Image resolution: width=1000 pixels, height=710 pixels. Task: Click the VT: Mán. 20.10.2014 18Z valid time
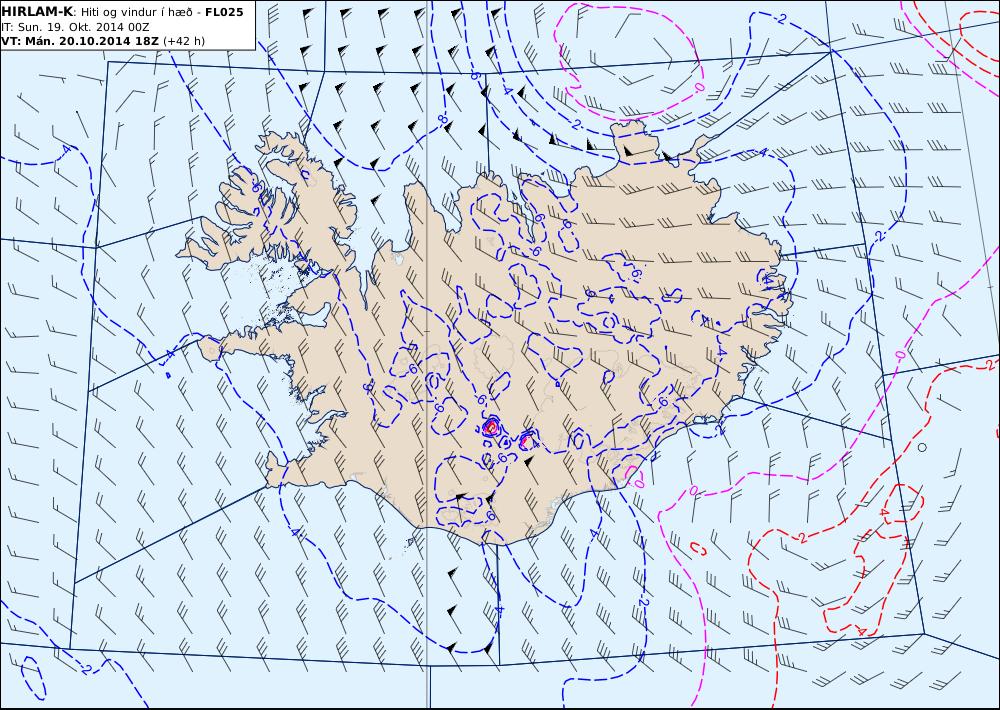(x=81, y=41)
